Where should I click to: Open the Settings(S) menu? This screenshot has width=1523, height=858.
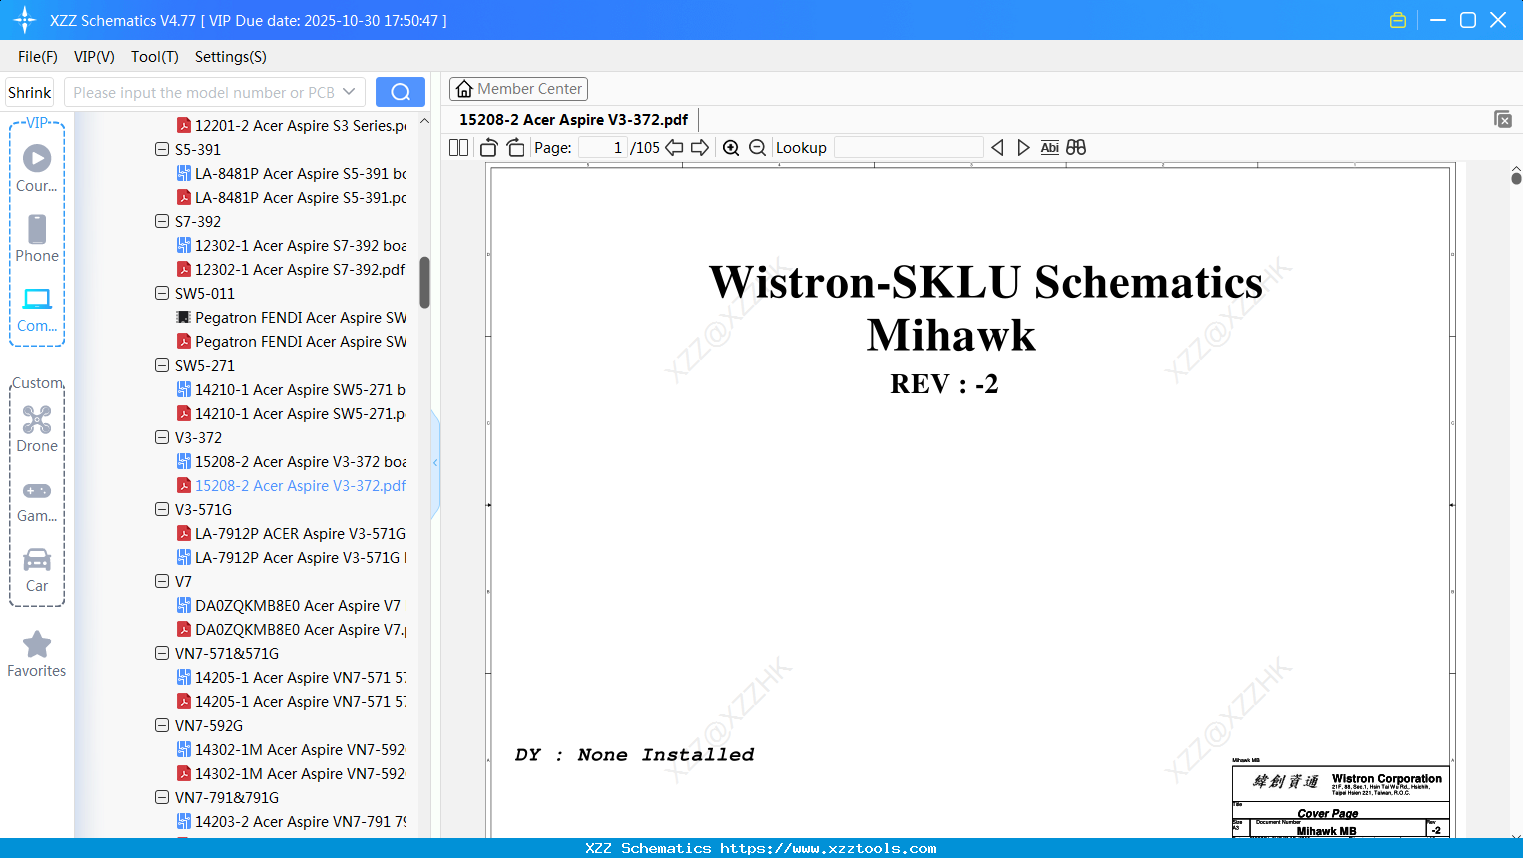pos(231,57)
